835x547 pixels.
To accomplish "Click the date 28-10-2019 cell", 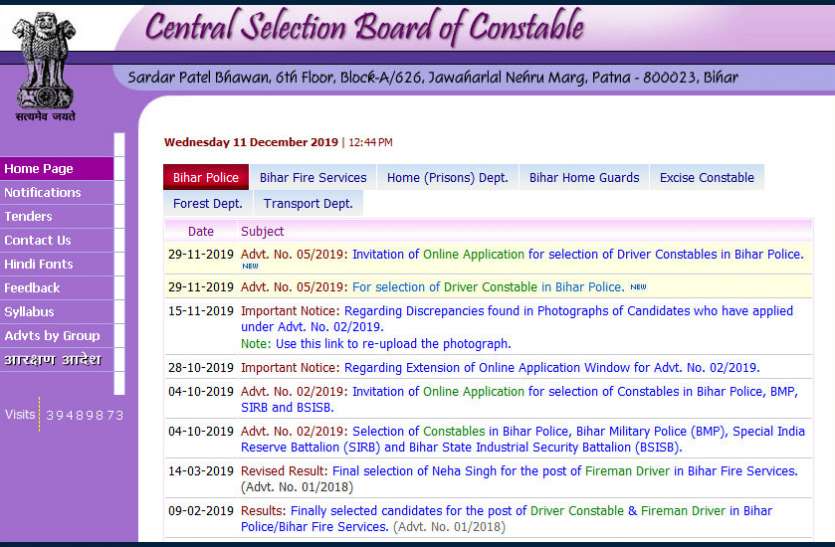I will [x=201, y=368].
